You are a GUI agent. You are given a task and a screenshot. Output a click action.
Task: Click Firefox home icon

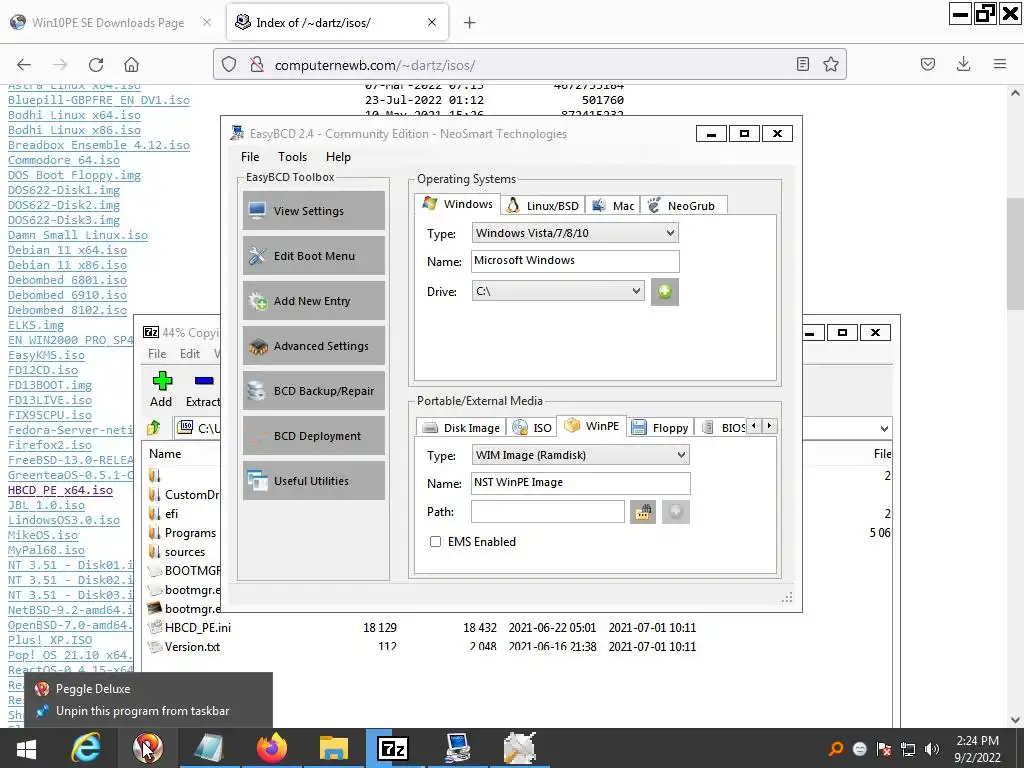coord(131,65)
